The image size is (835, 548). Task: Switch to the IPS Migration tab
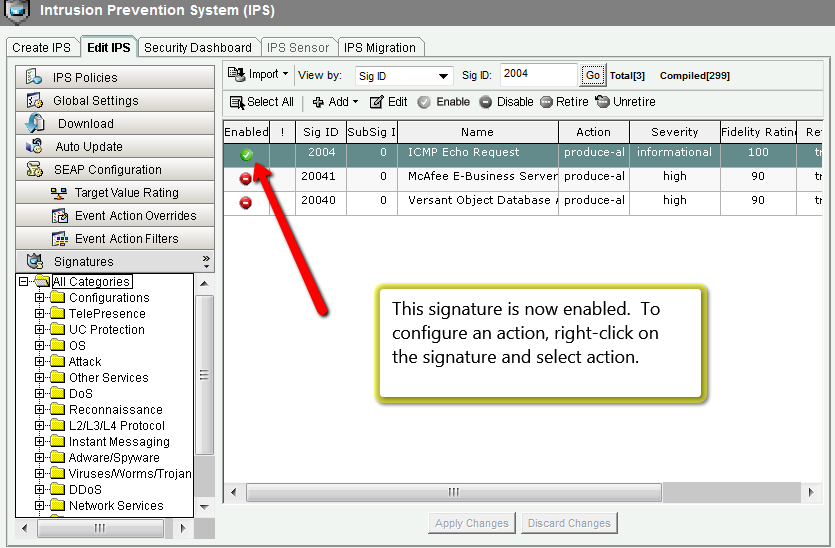tap(380, 48)
